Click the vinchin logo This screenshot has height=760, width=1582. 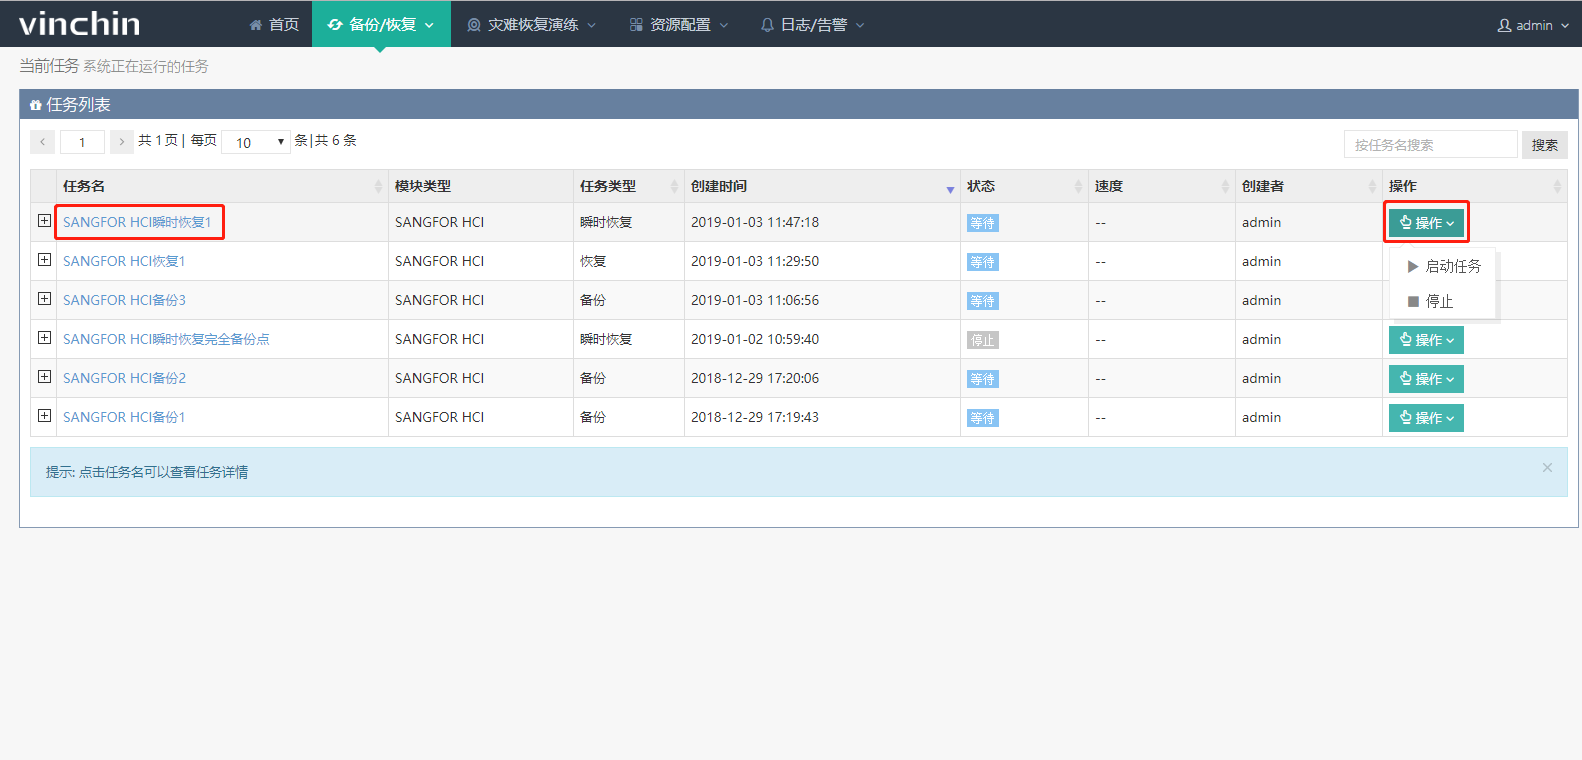[79, 23]
